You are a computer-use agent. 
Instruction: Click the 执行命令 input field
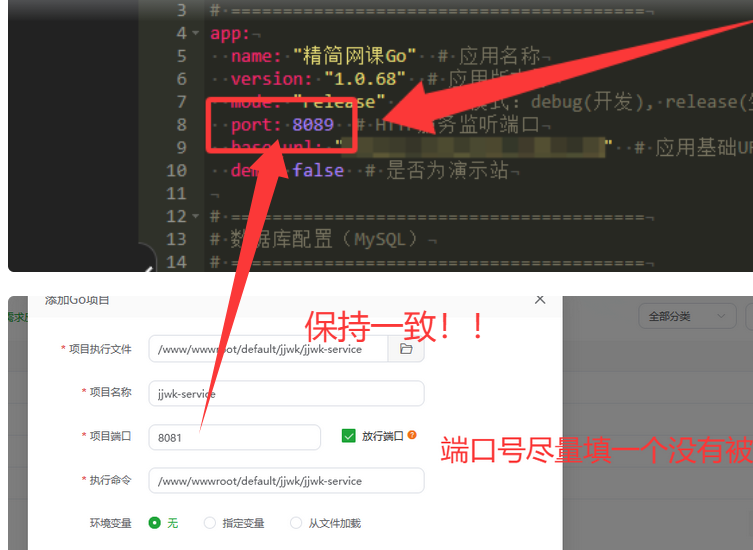tap(285, 481)
